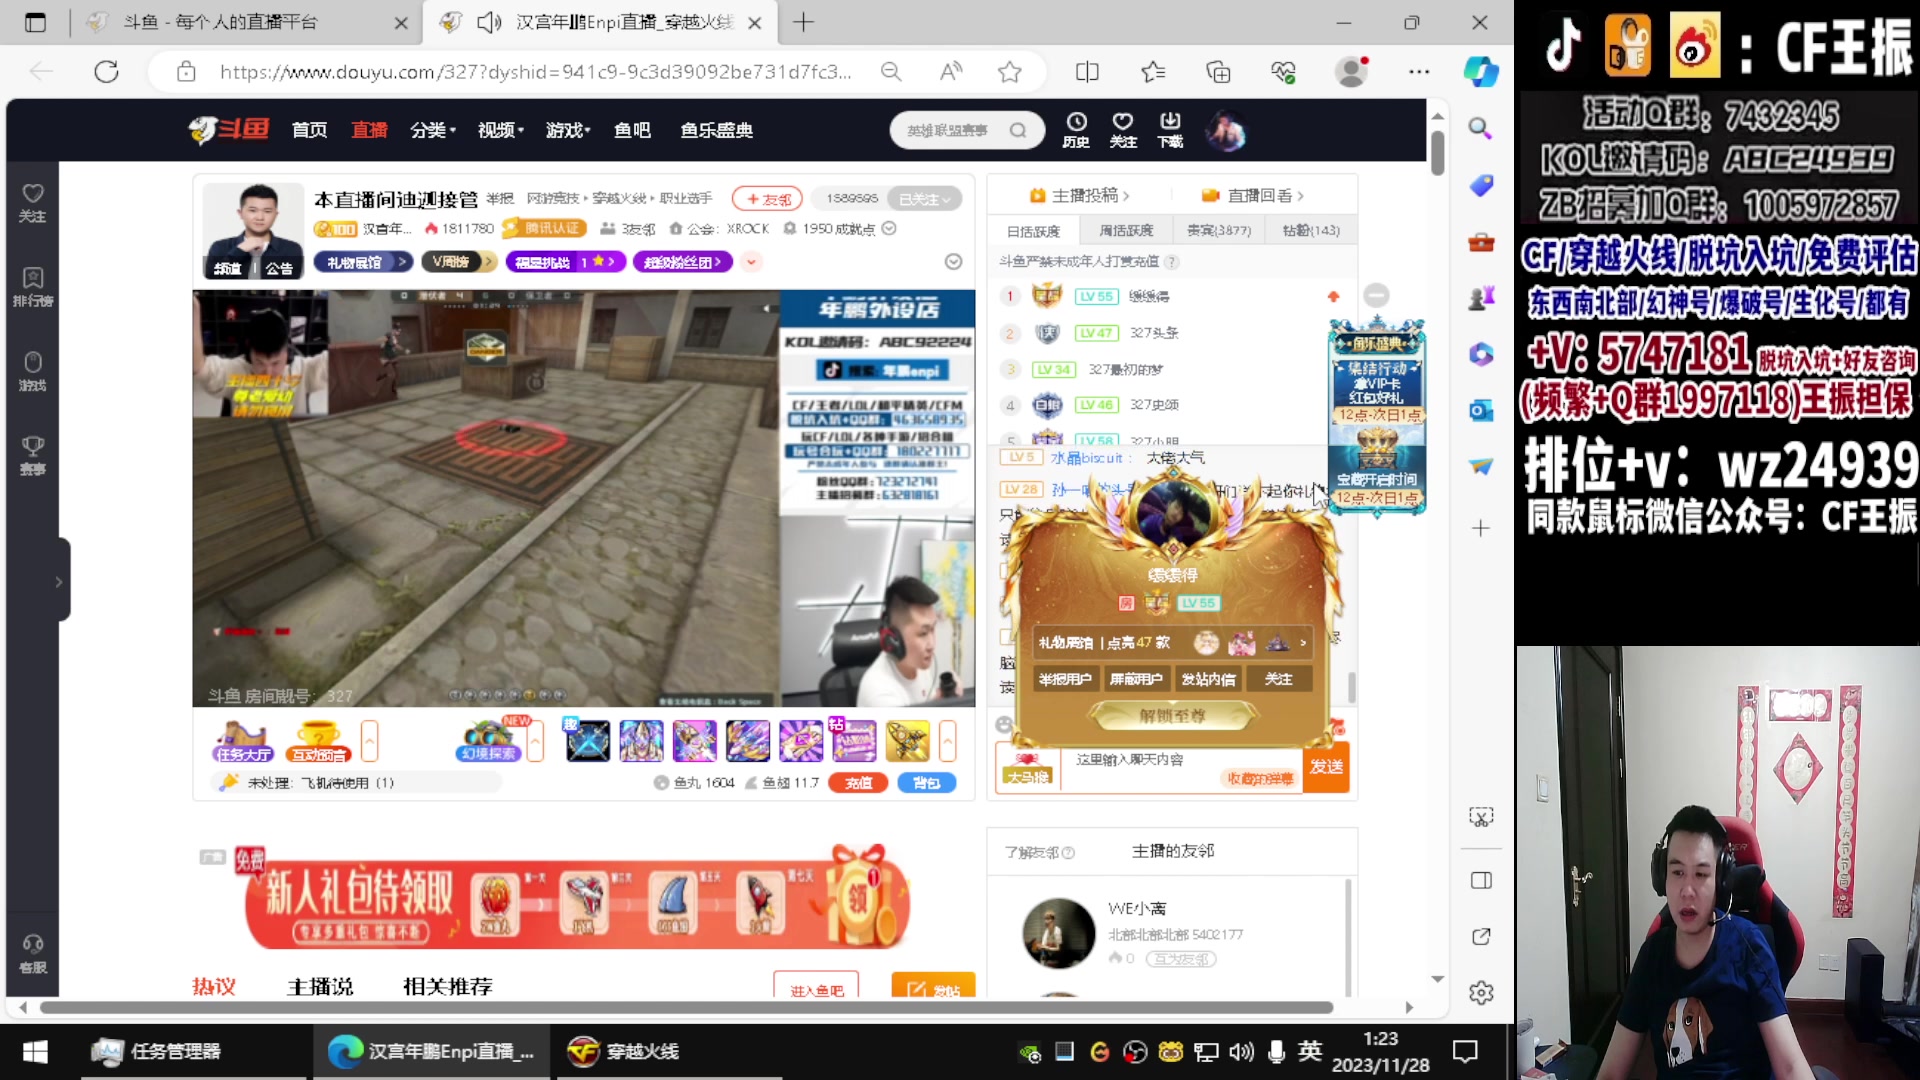
Task: Open the 历史 viewing history icon
Action: tap(1075, 130)
